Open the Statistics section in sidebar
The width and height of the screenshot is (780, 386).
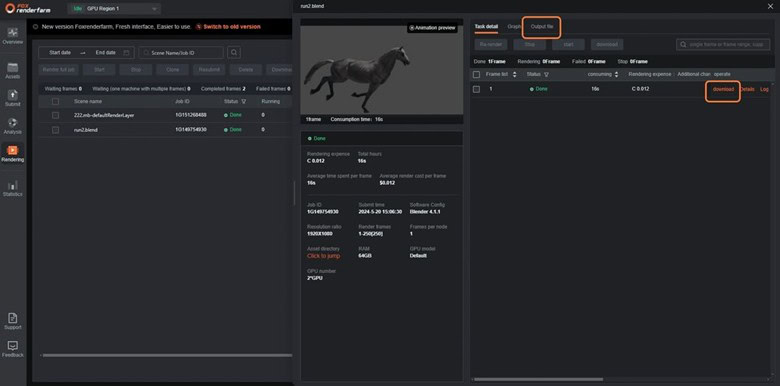[12, 188]
